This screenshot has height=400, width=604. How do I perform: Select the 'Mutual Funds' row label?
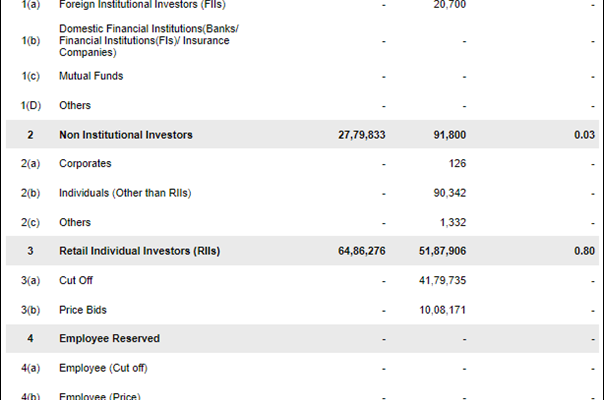(x=91, y=76)
